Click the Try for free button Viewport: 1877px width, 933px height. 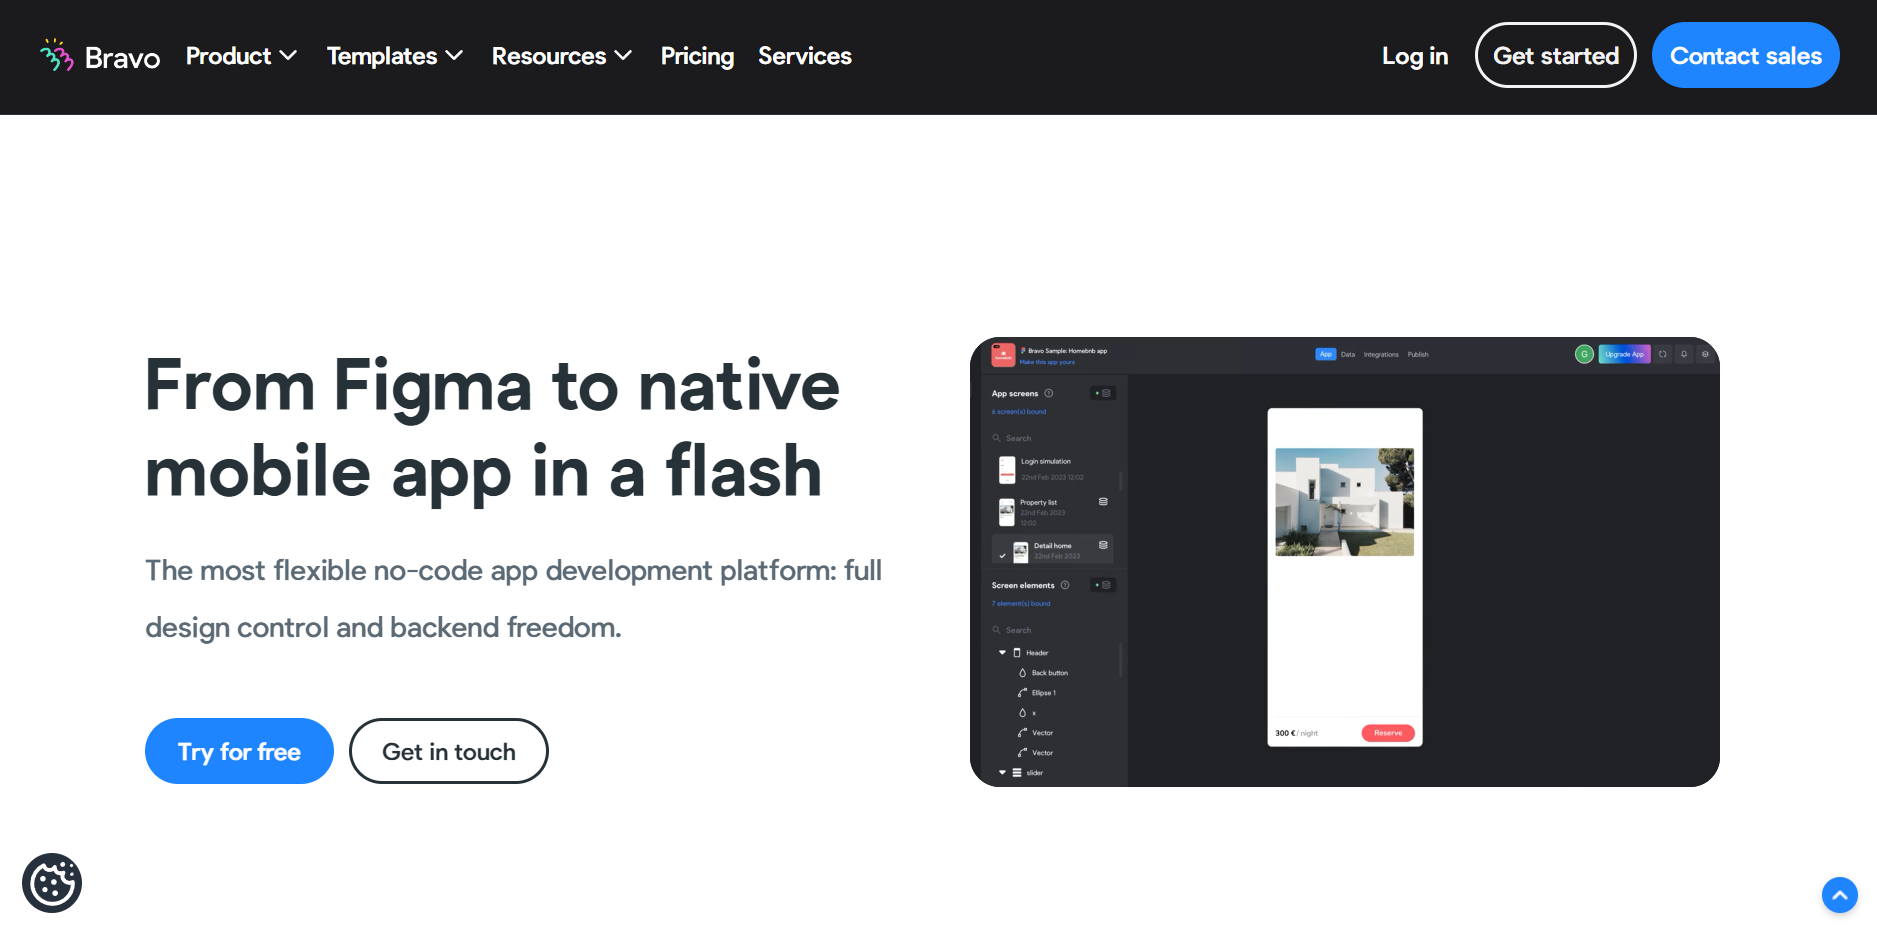[x=239, y=751]
